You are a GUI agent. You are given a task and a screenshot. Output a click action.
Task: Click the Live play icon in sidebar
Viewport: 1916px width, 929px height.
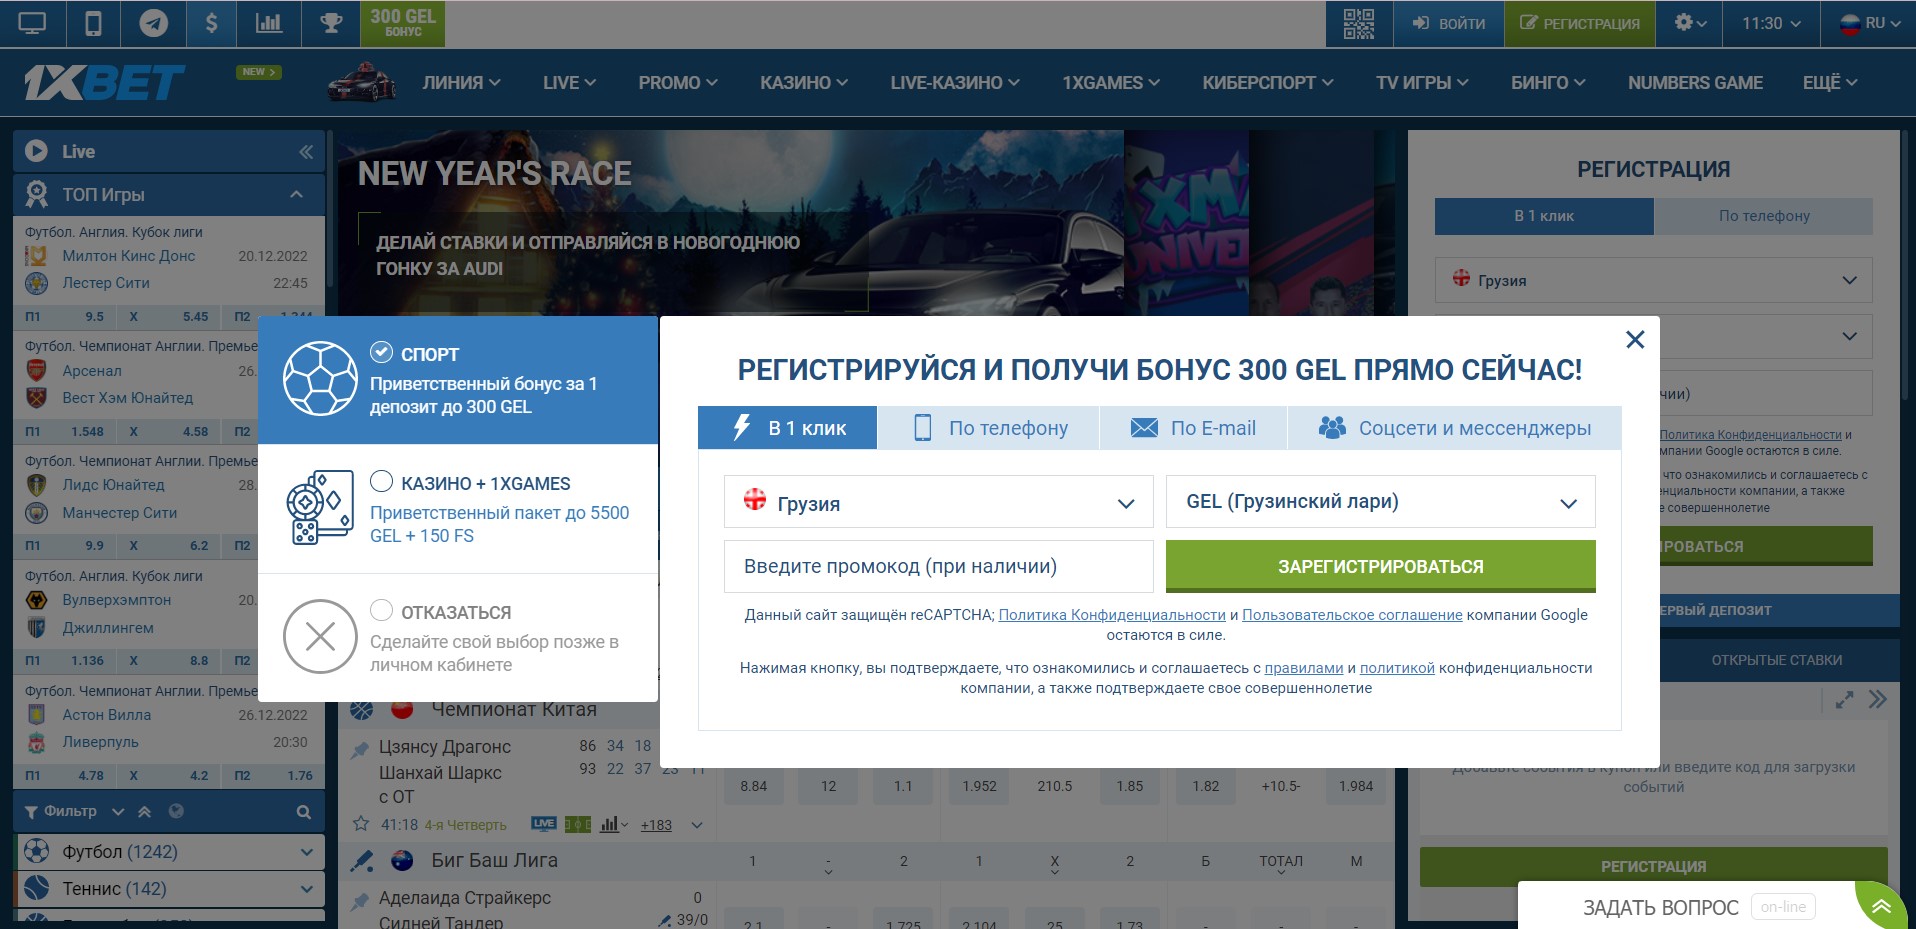37,151
